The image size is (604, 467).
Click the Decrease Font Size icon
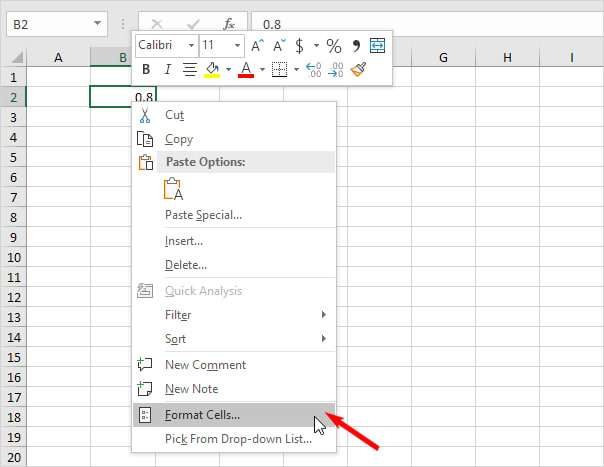279,46
